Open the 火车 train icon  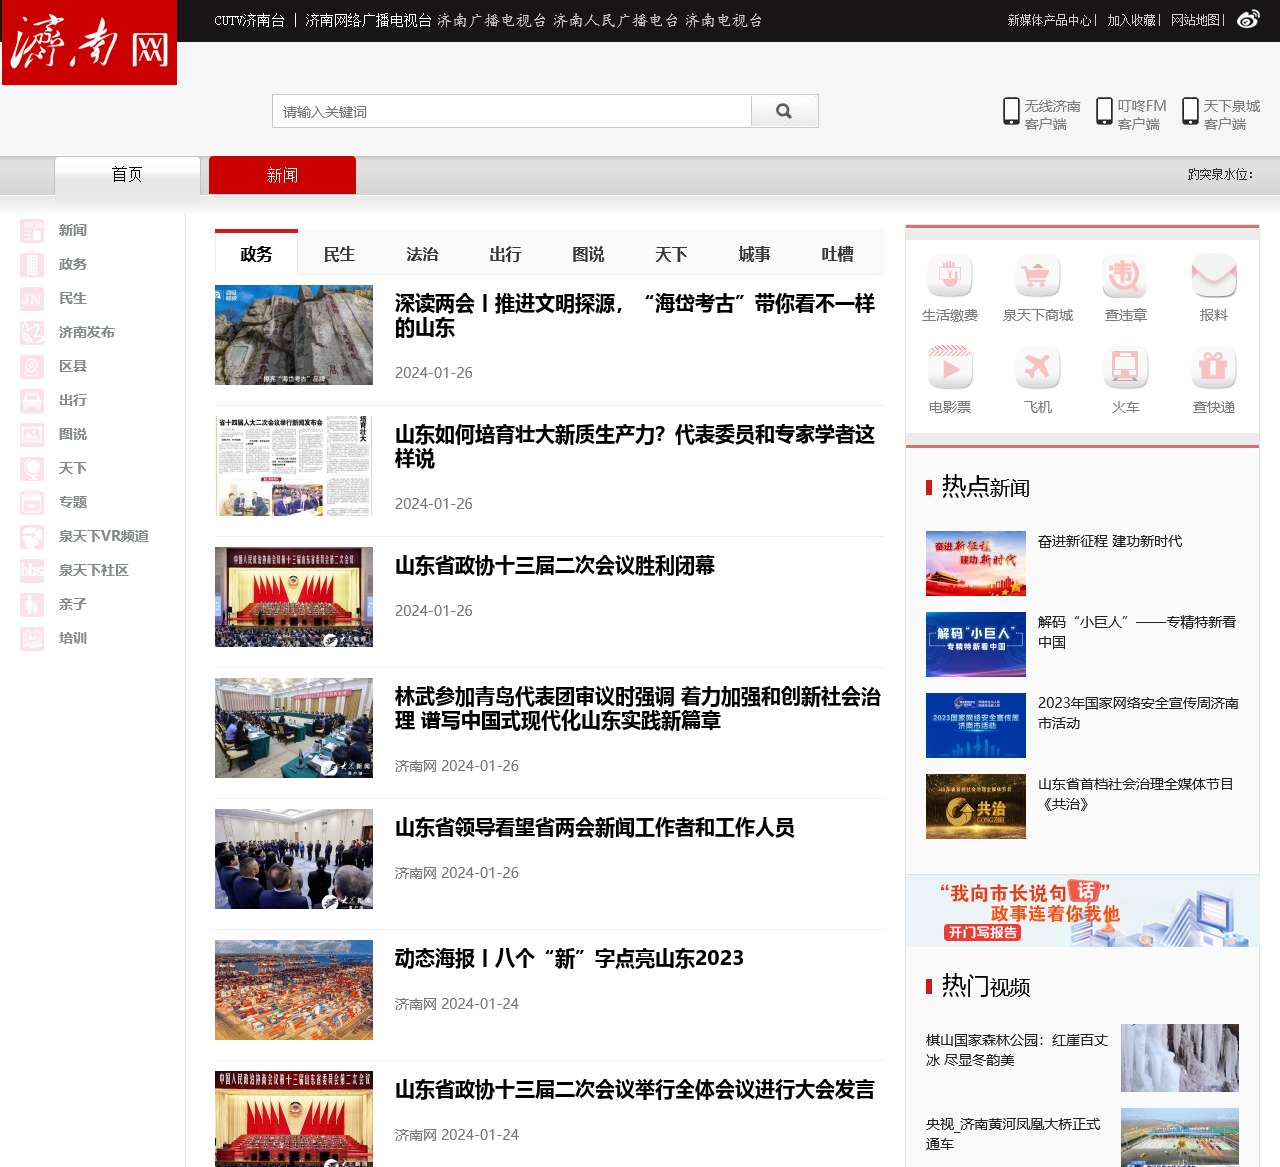tap(1125, 369)
